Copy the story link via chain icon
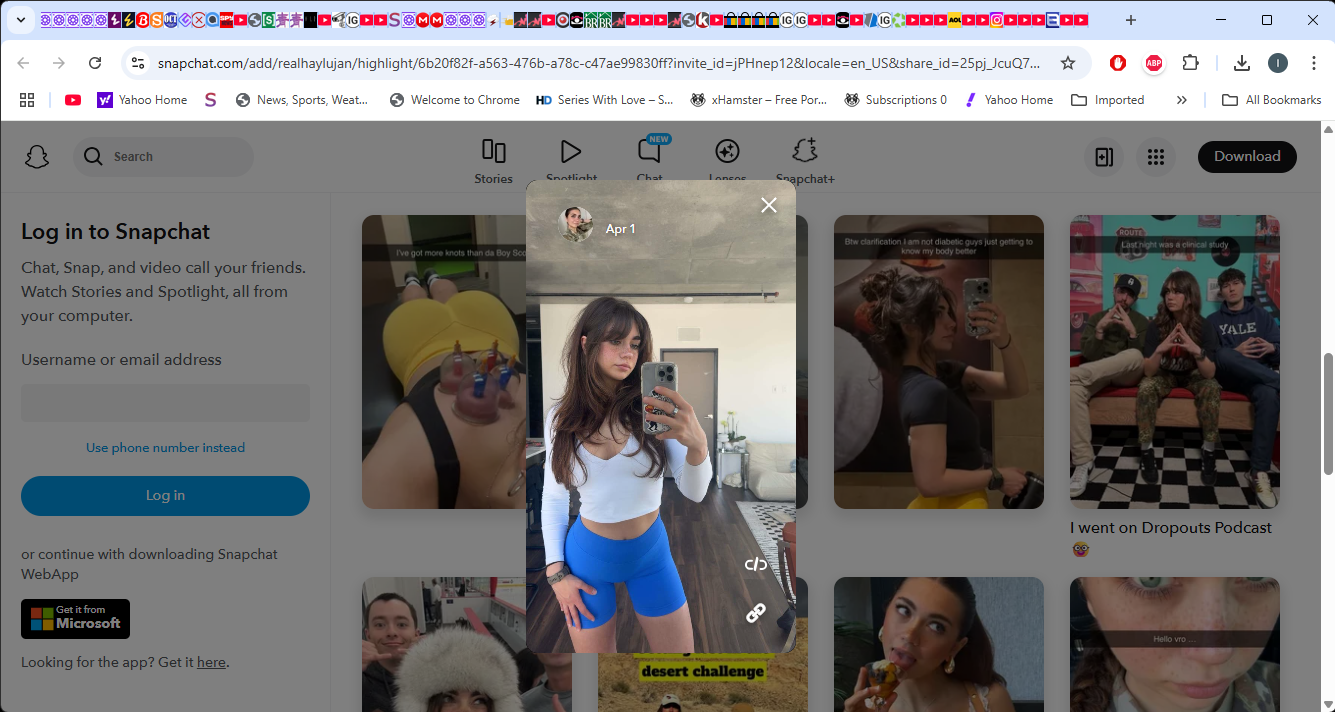 (x=756, y=613)
